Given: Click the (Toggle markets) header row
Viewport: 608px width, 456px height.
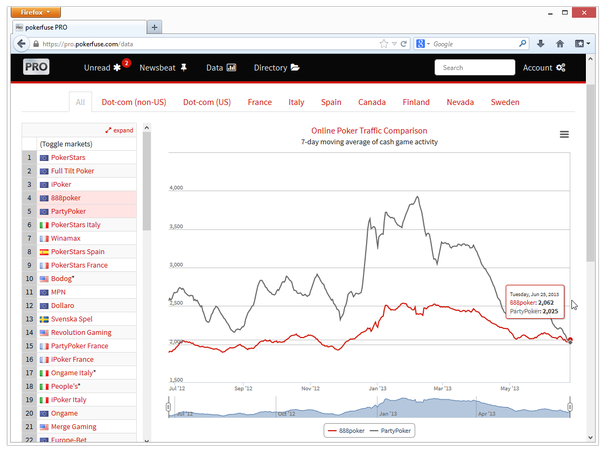Looking at the screenshot, I should 79,144.
